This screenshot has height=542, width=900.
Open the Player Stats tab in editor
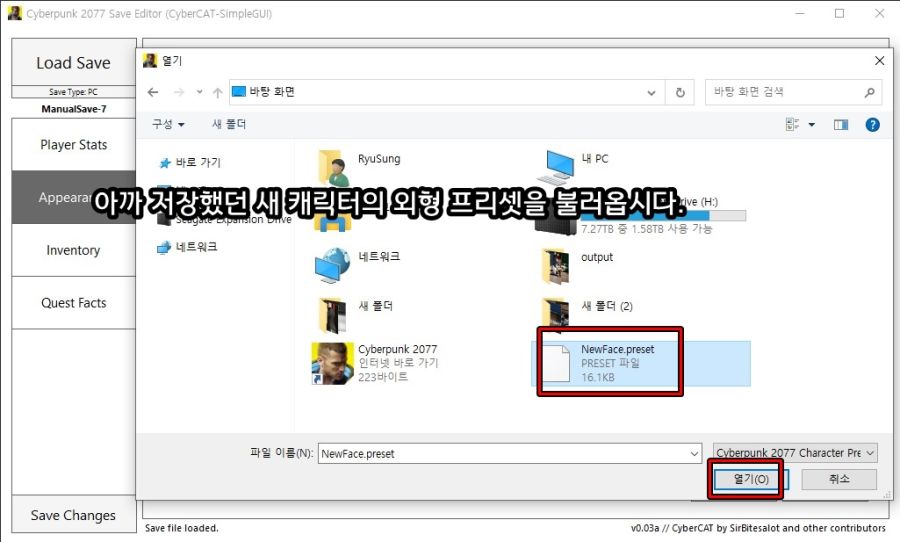tap(73, 145)
